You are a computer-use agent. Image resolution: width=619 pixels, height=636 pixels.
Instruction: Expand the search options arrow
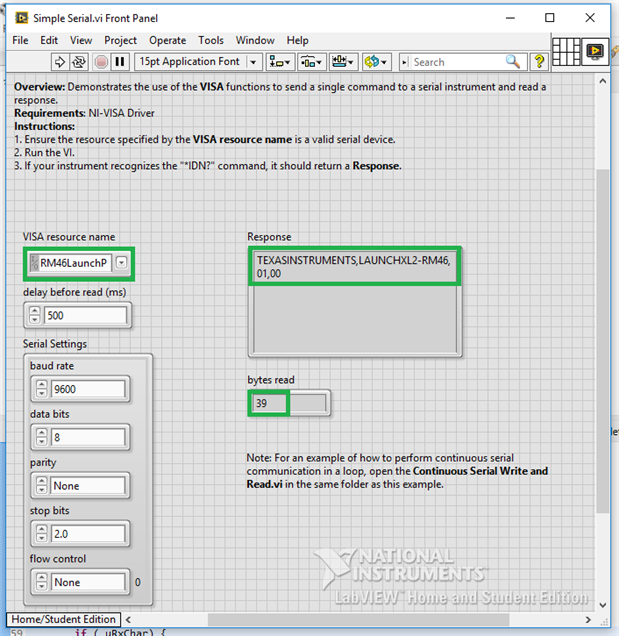click(404, 62)
